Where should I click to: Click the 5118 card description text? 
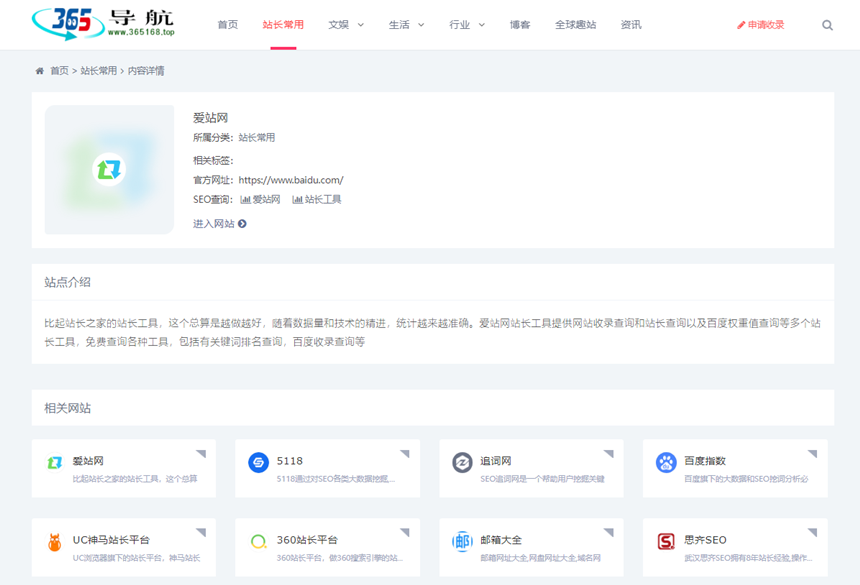click(x=336, y=479)
